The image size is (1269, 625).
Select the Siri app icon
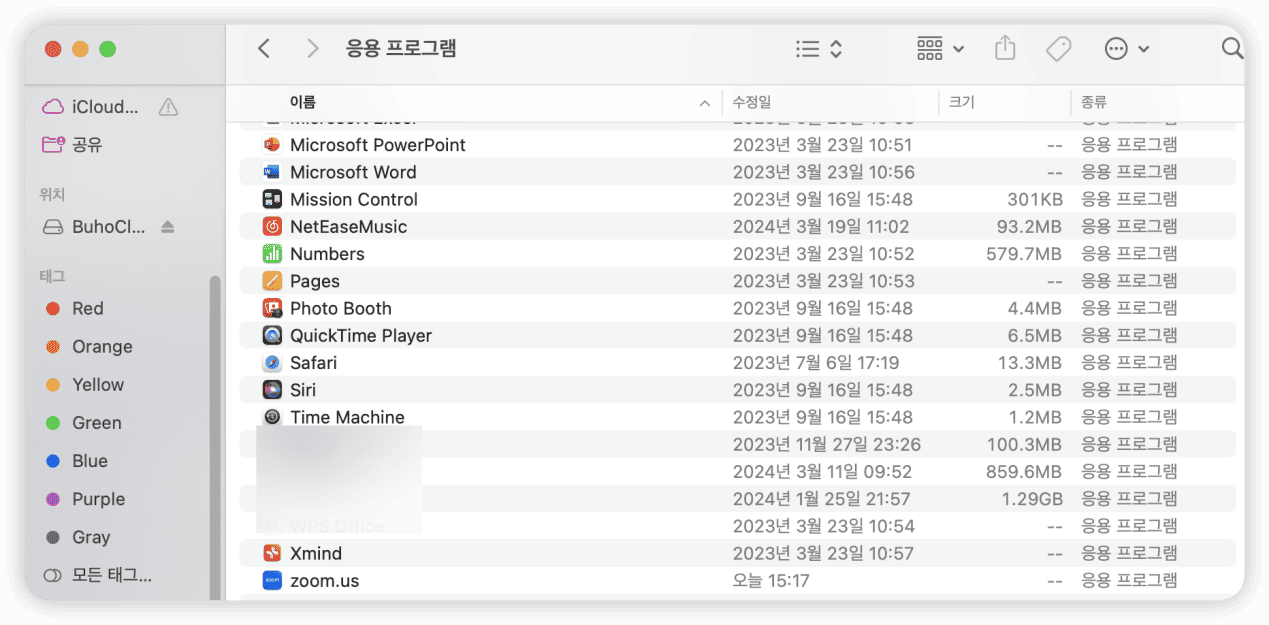coord(272,390)
